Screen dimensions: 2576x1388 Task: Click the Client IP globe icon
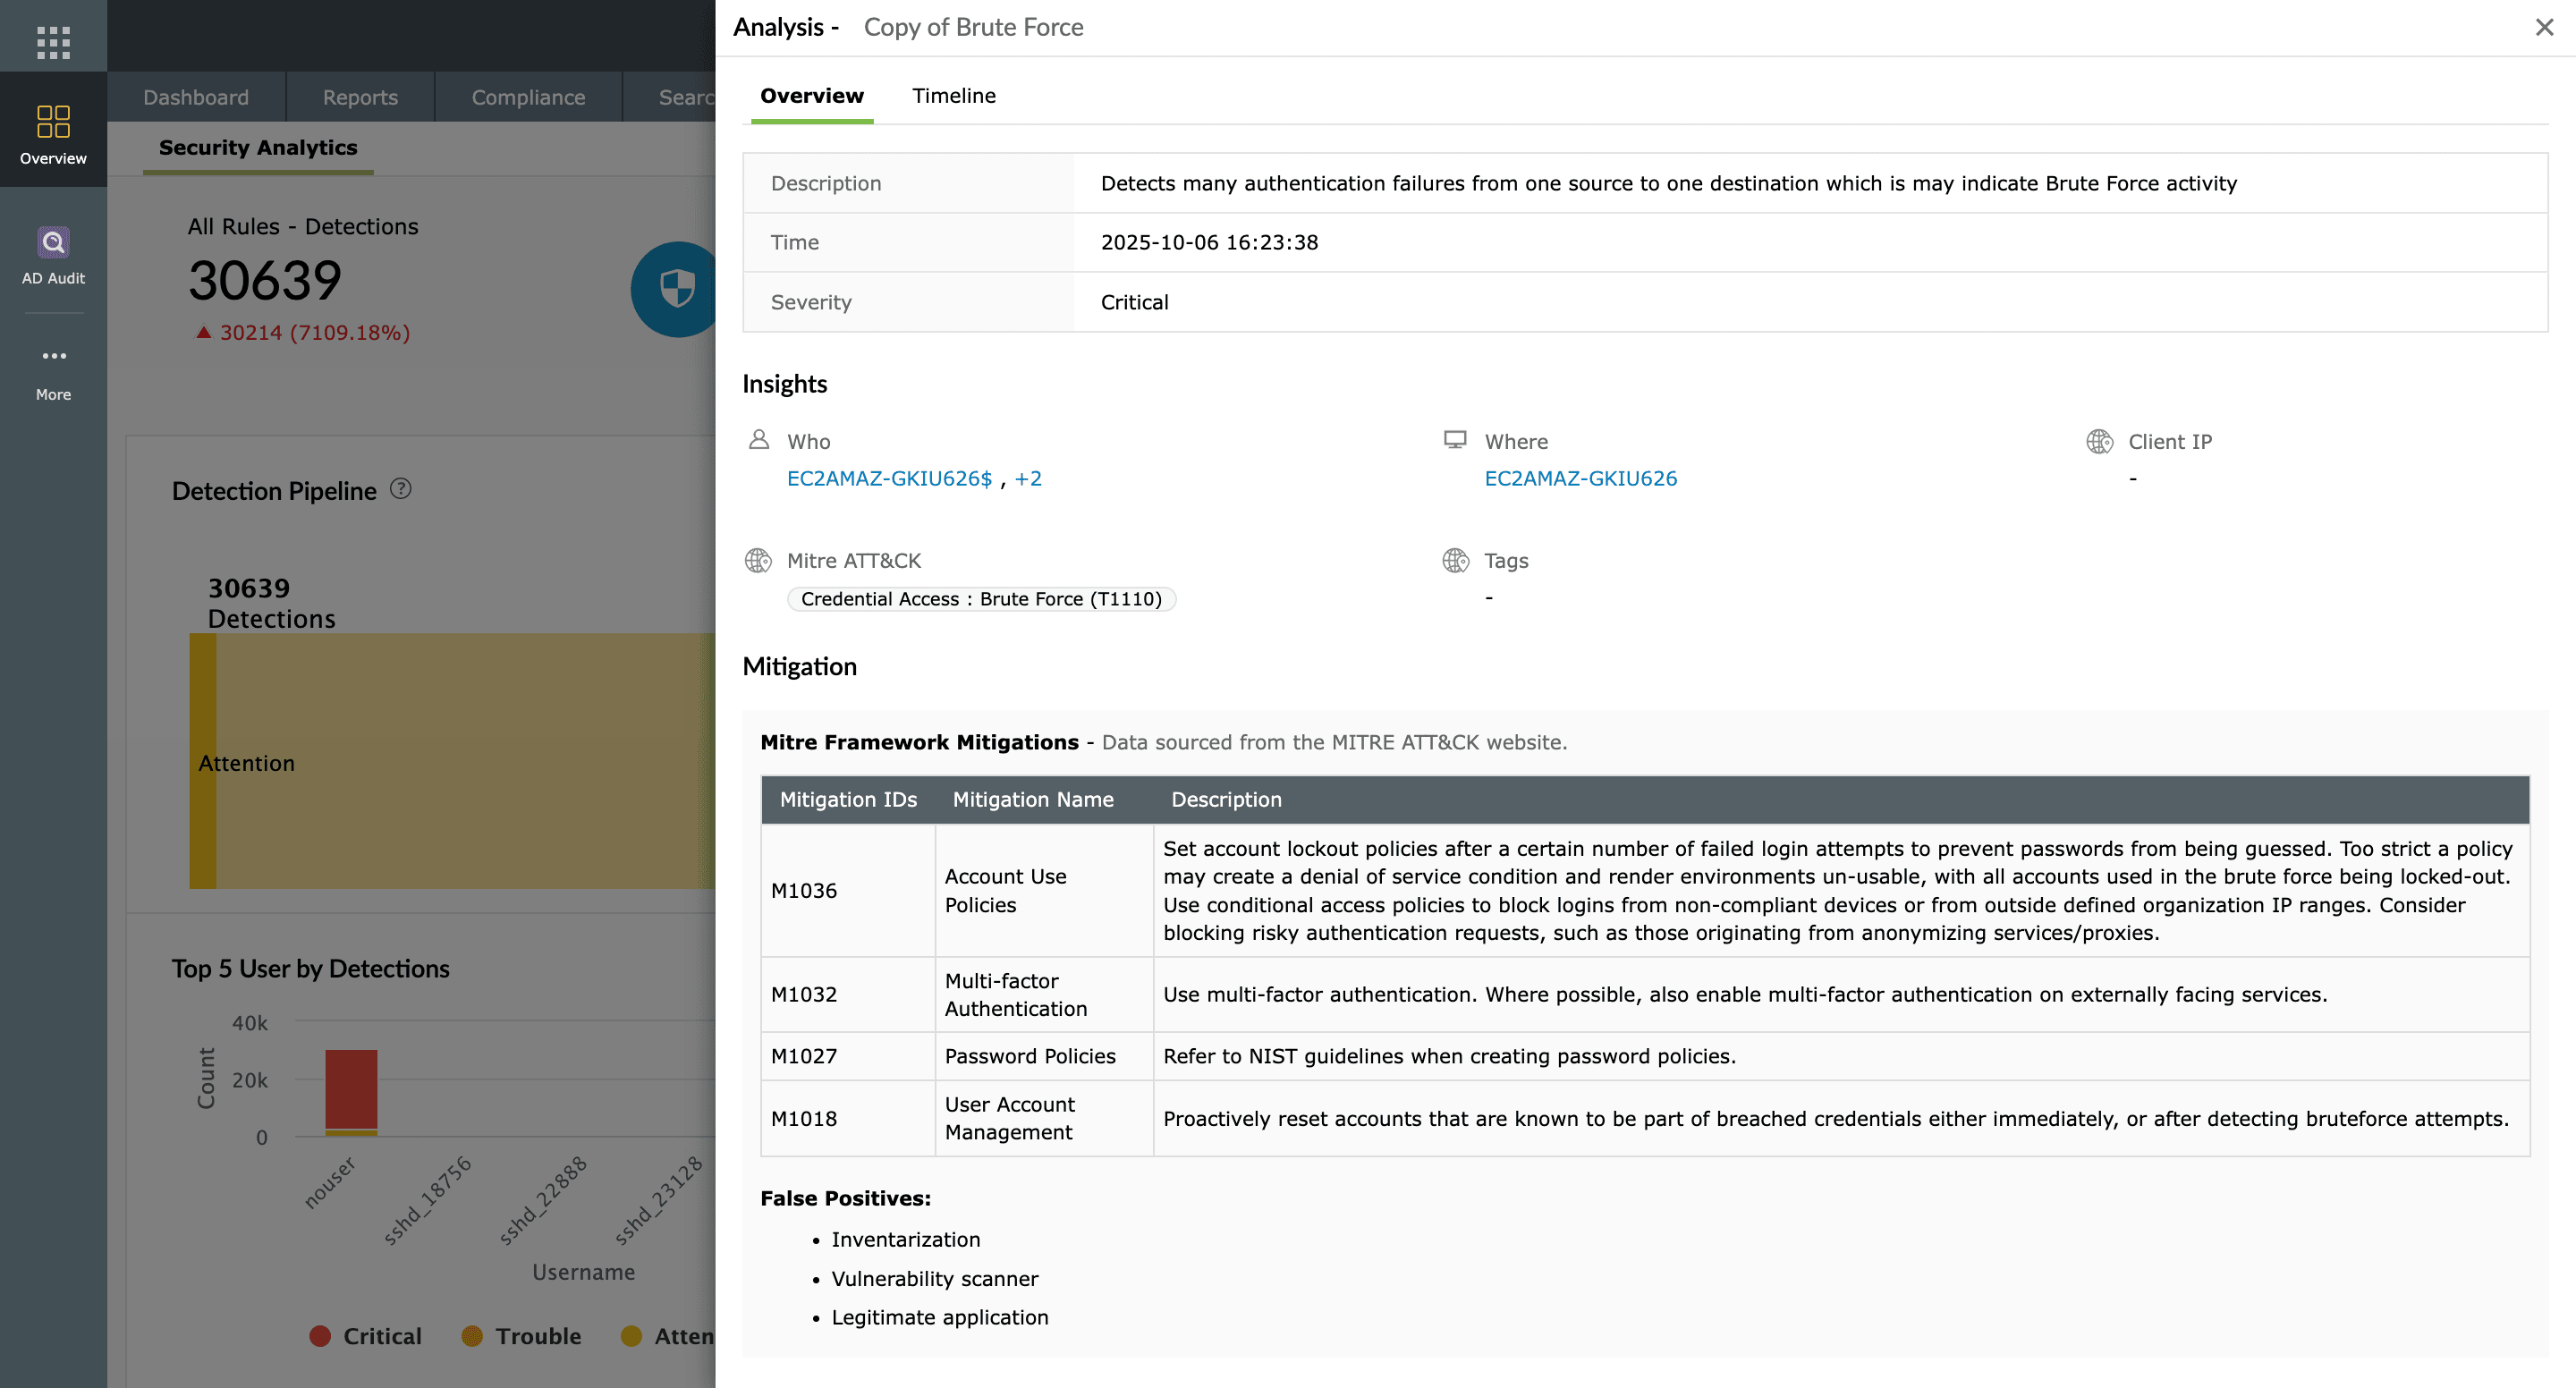coord(2099,441)
